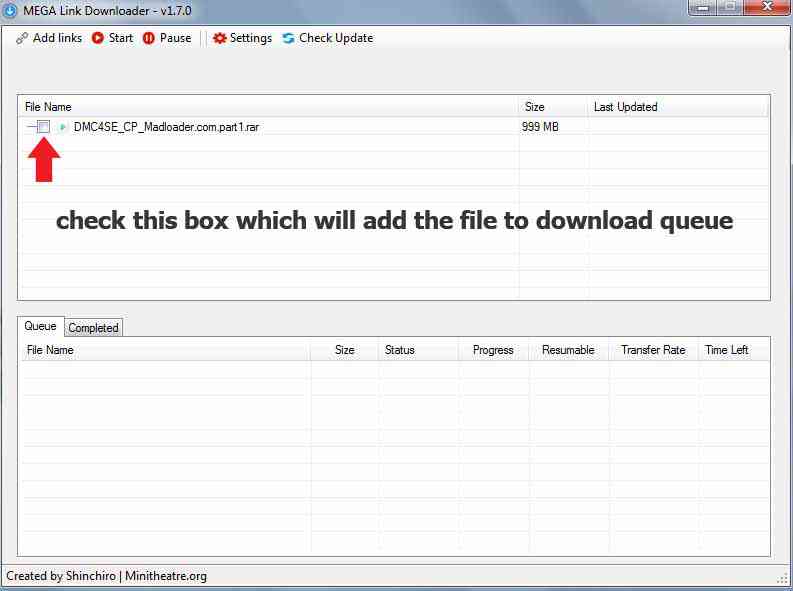Image resolution: width=793 pixels, height=591 pixels.
Task: Click the Last Updated column header
Action: [x=678, y=107]
